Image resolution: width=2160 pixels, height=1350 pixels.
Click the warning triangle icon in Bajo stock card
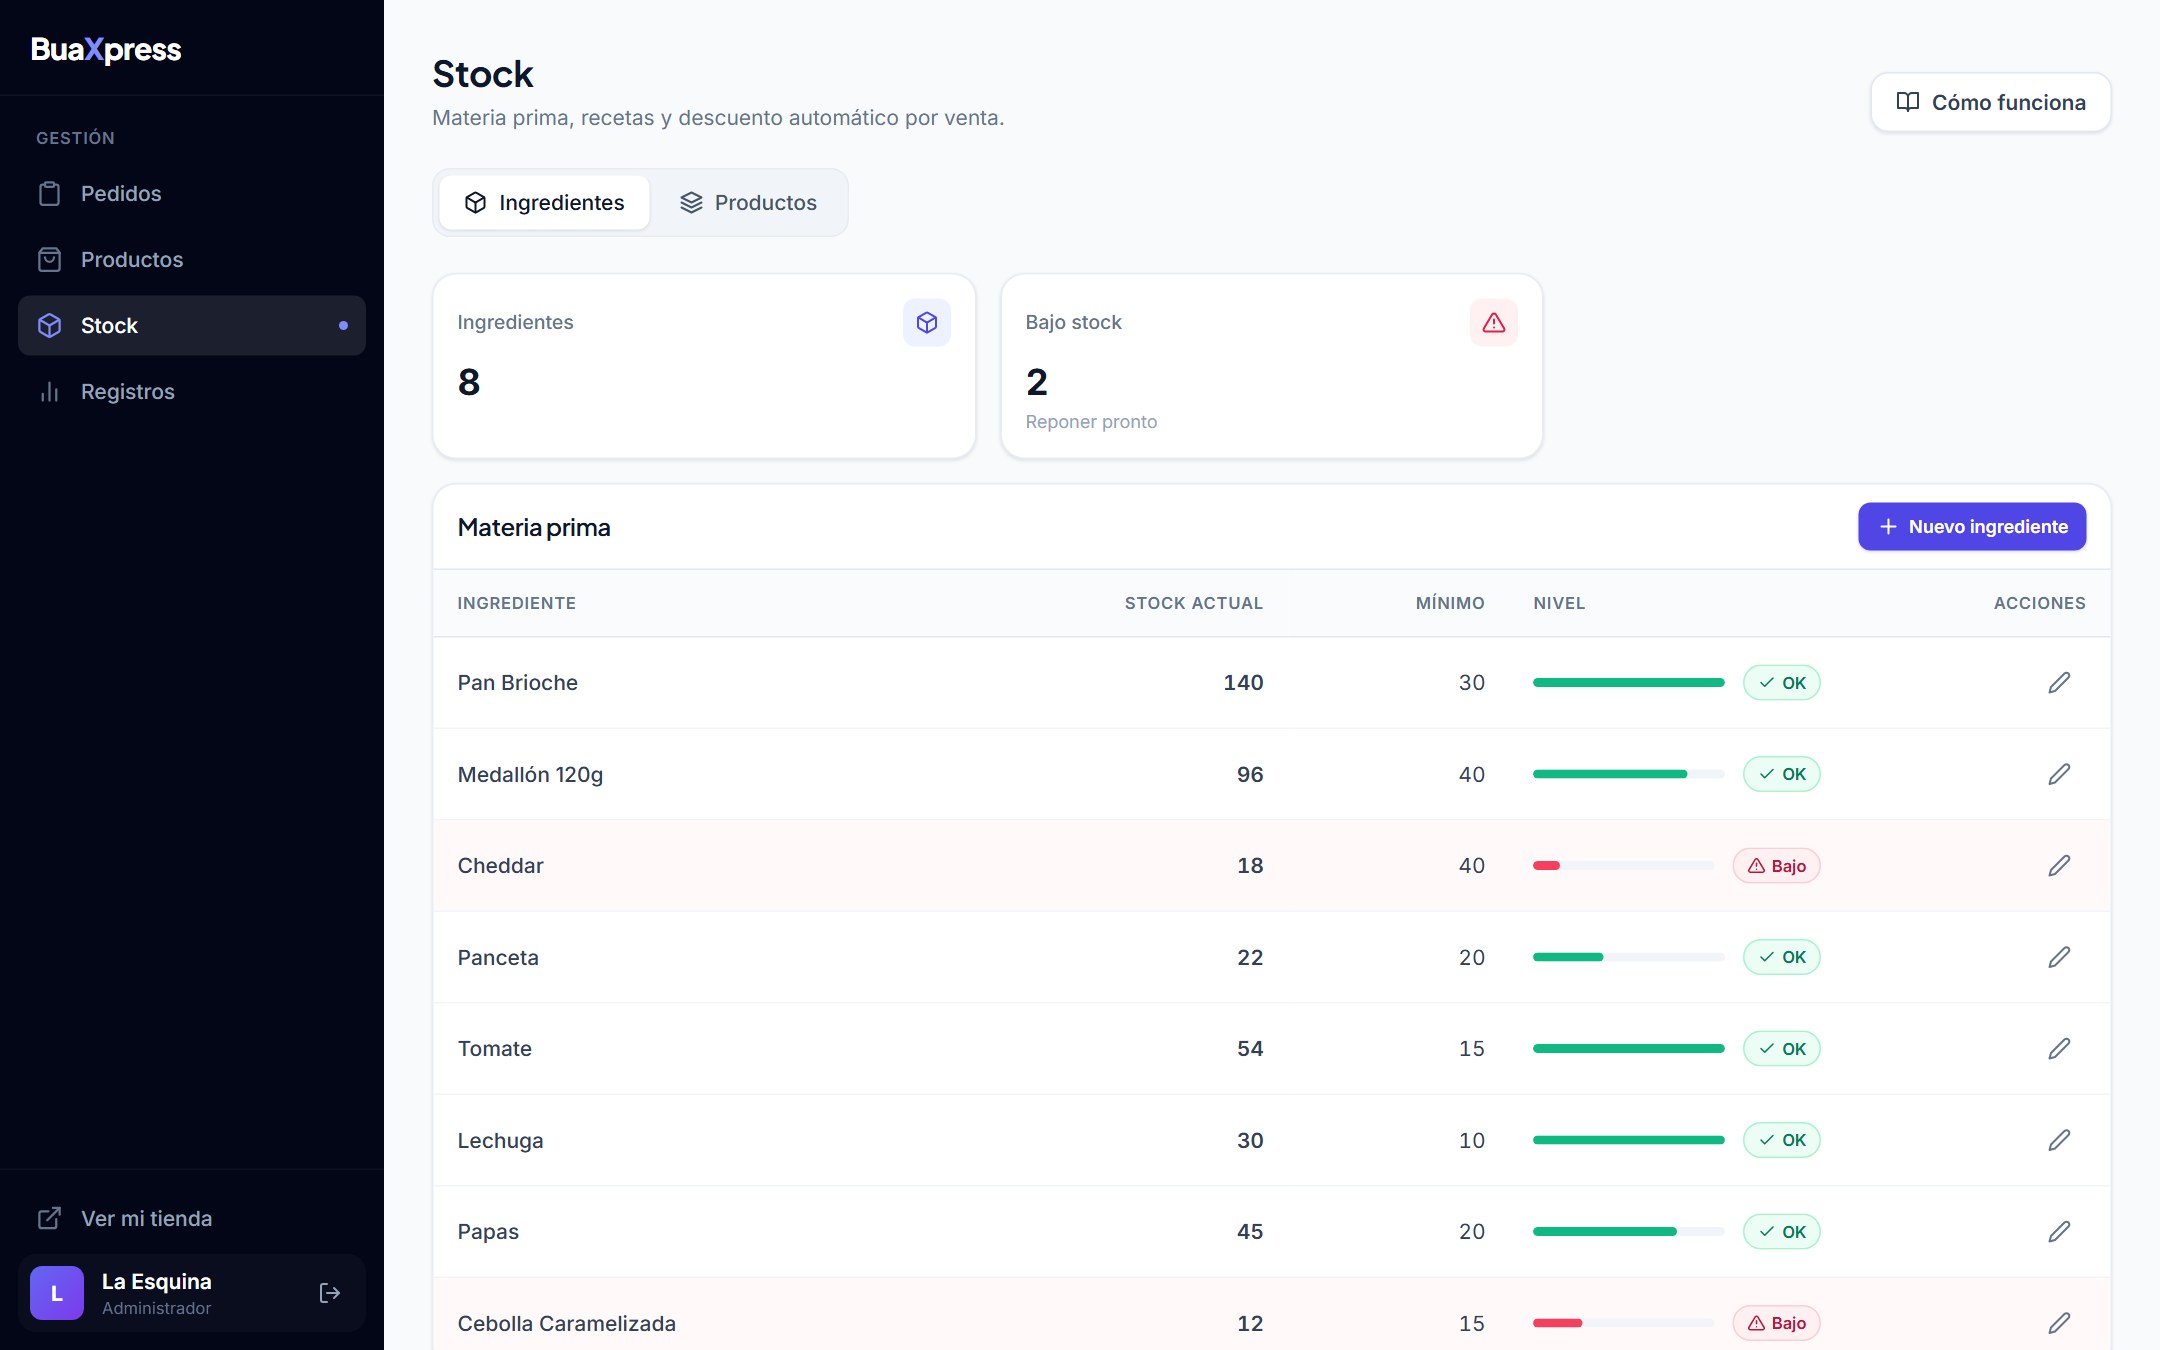click(1493, 323)
